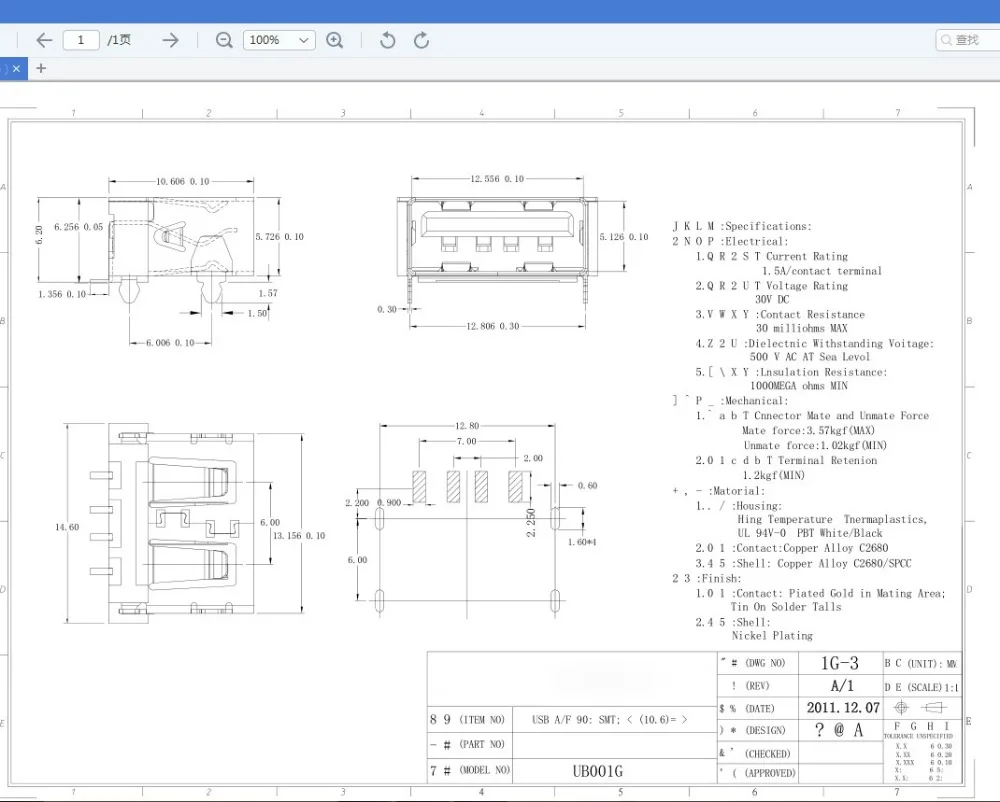Rotate page counterclockwise
Screen dimensions: 1000x802
coord(387,40)
